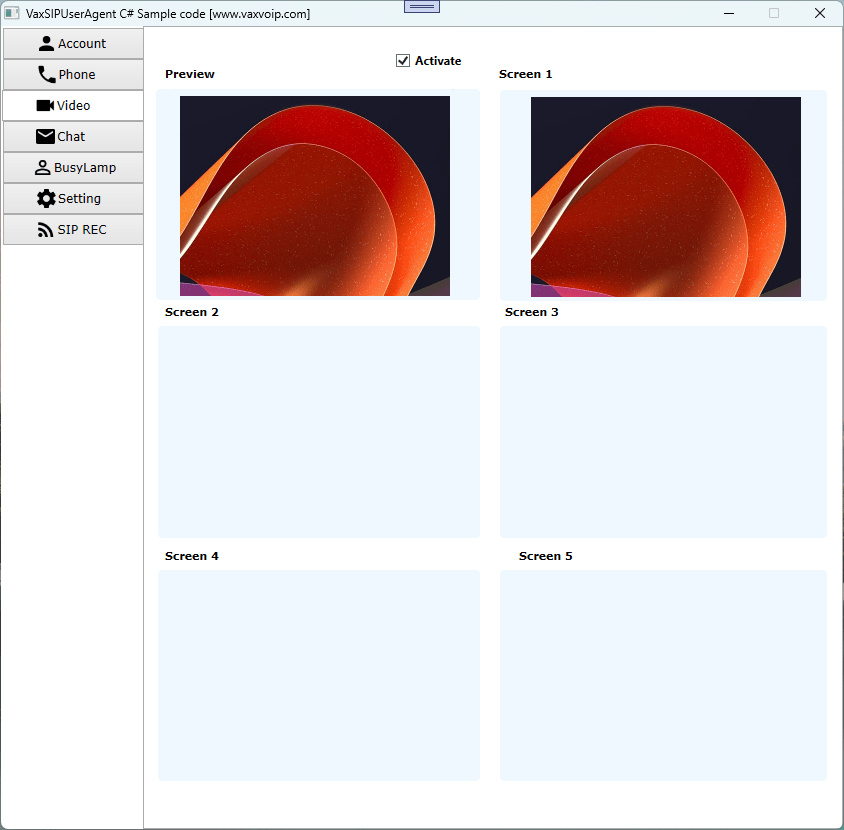Click the application icon in title bar
This screenshot has height=830, width=844.
pos(12,13)
